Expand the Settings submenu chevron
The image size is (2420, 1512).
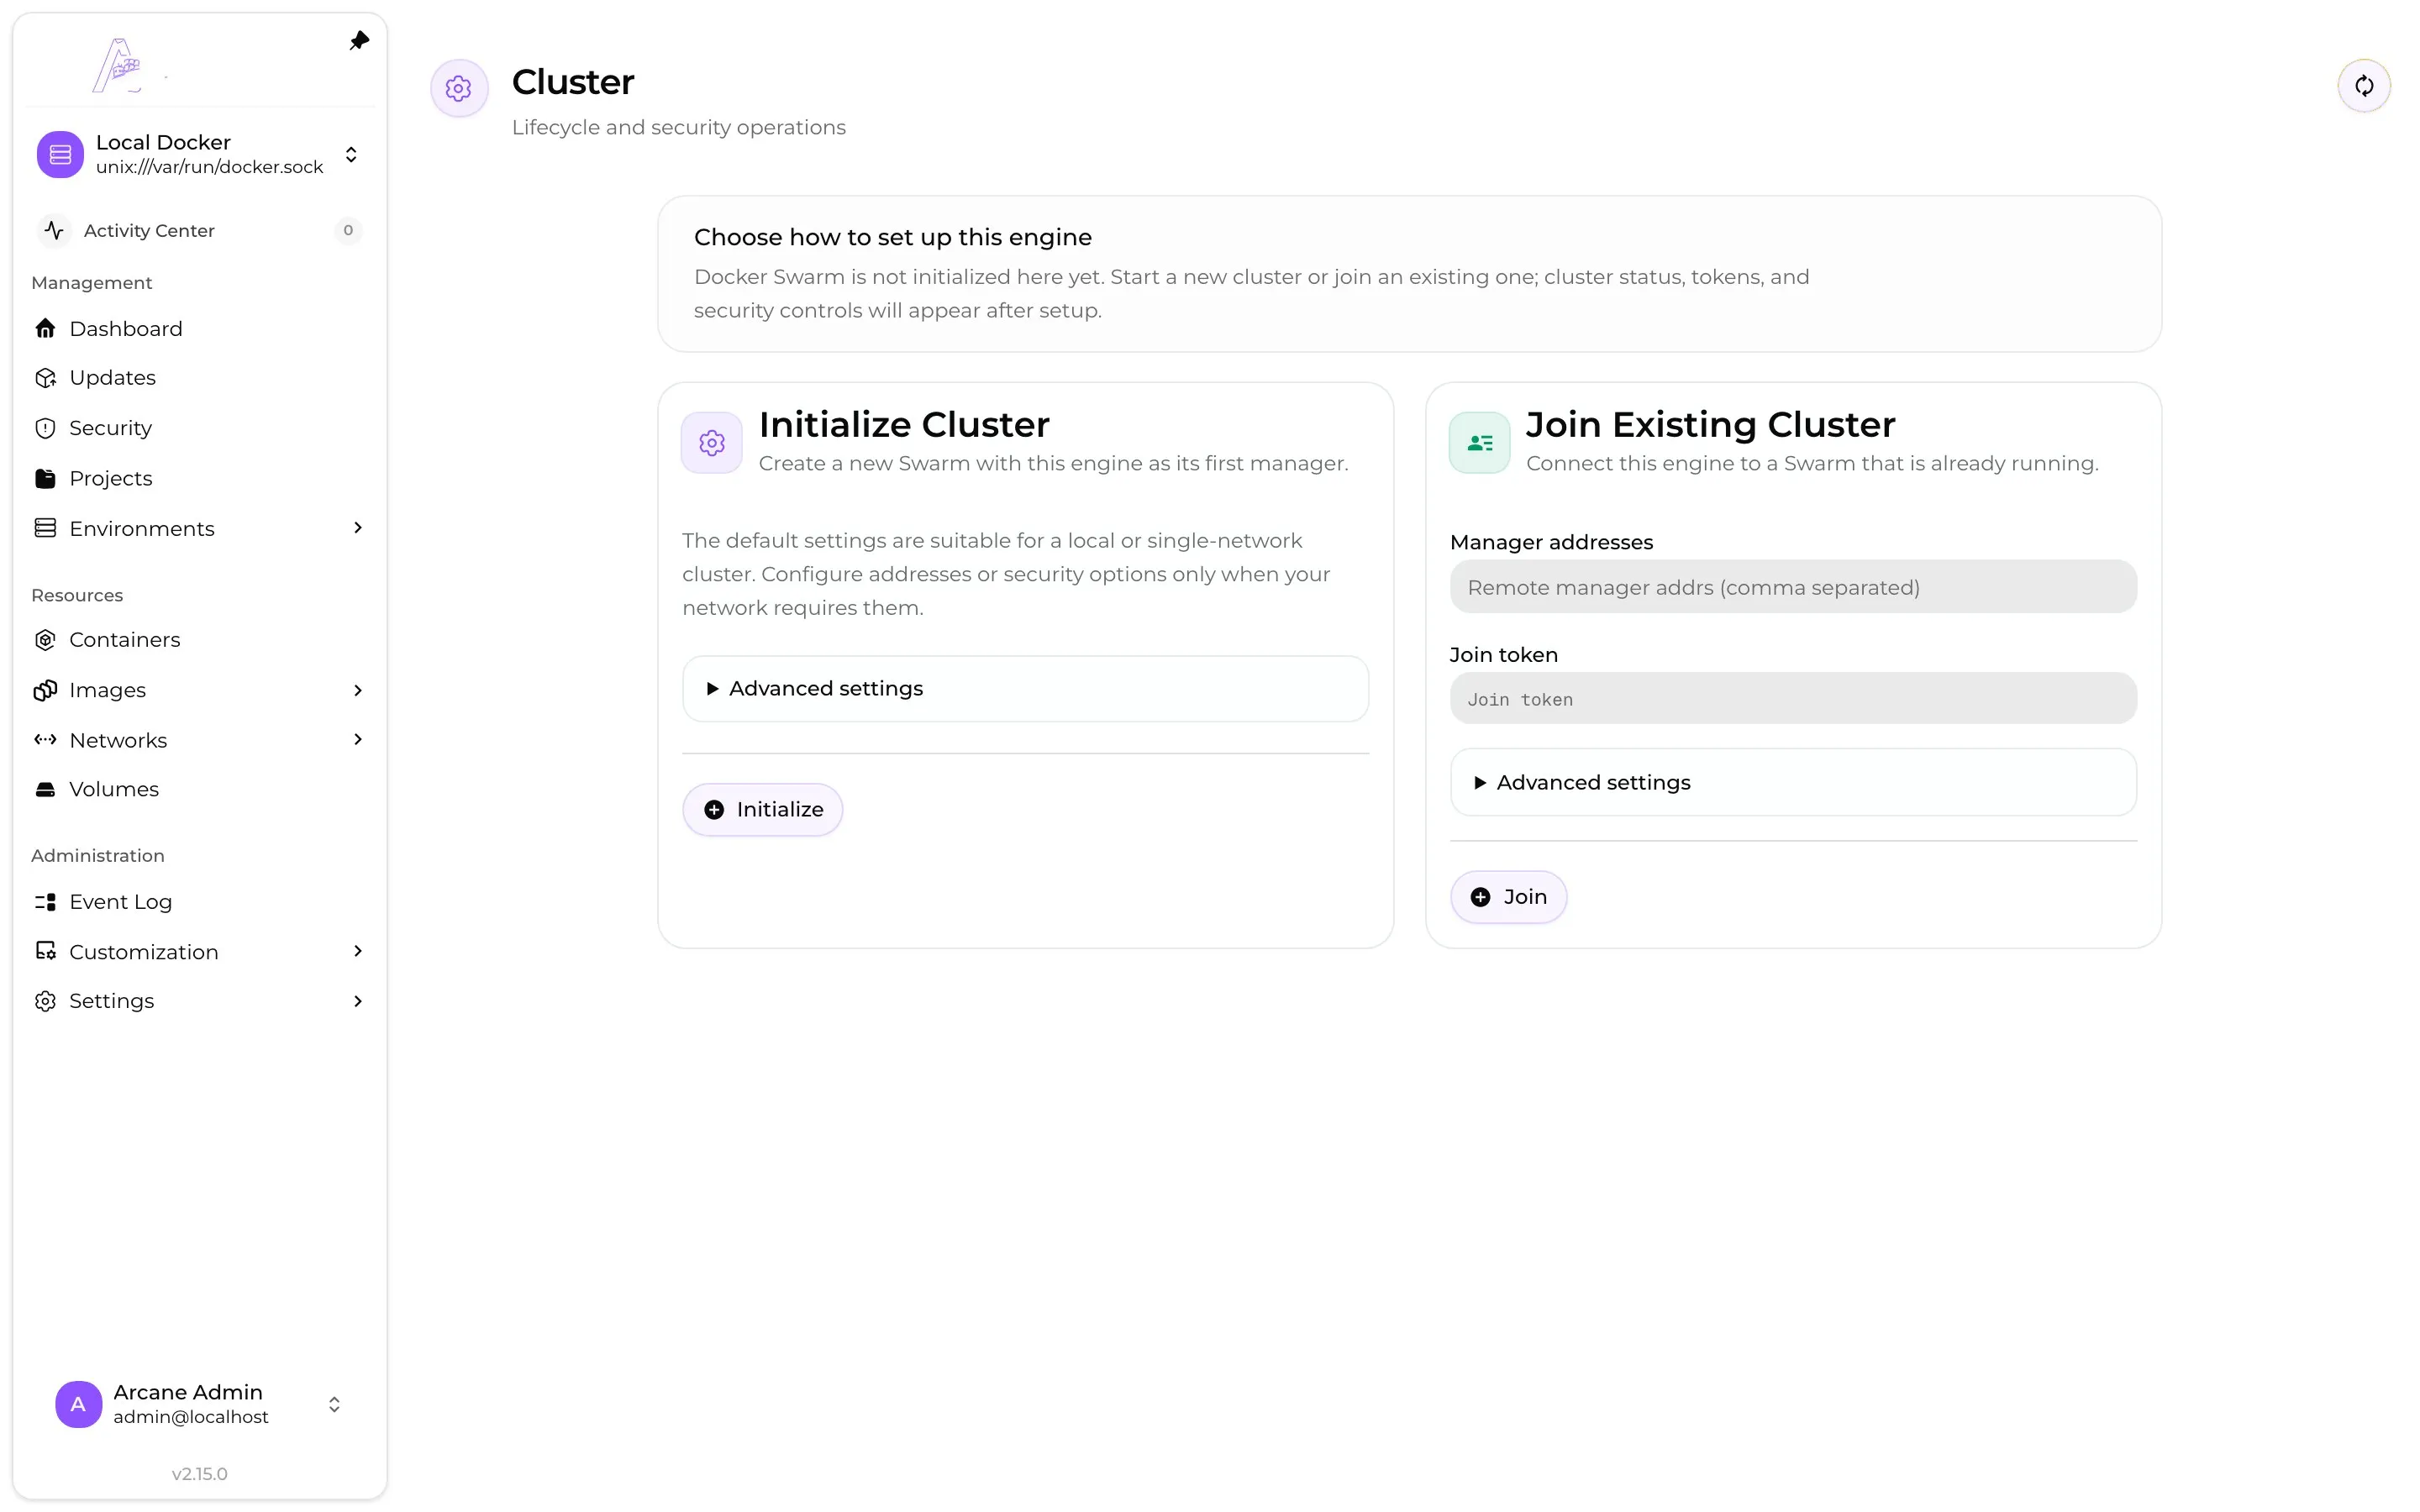(x=358, y=1001)
